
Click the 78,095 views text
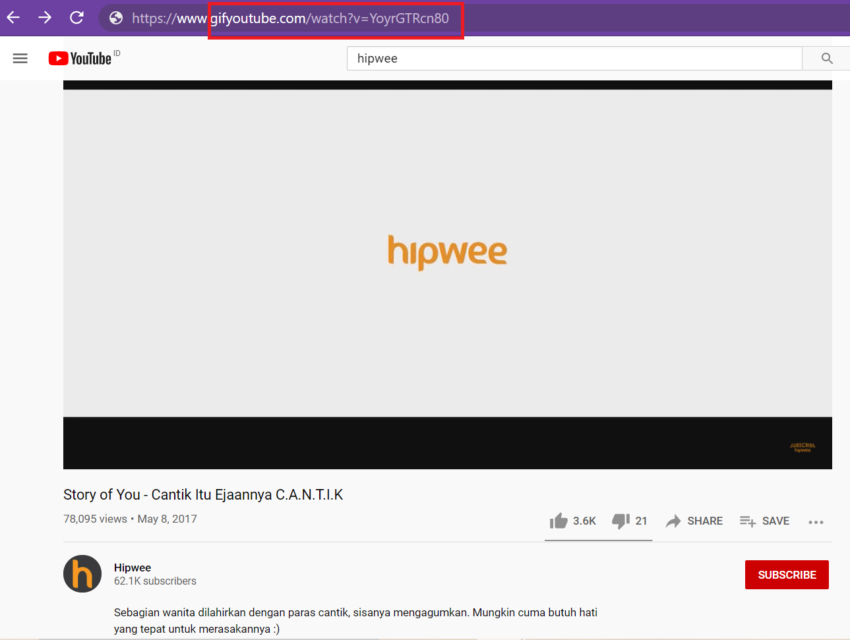[x=95, y=519]
